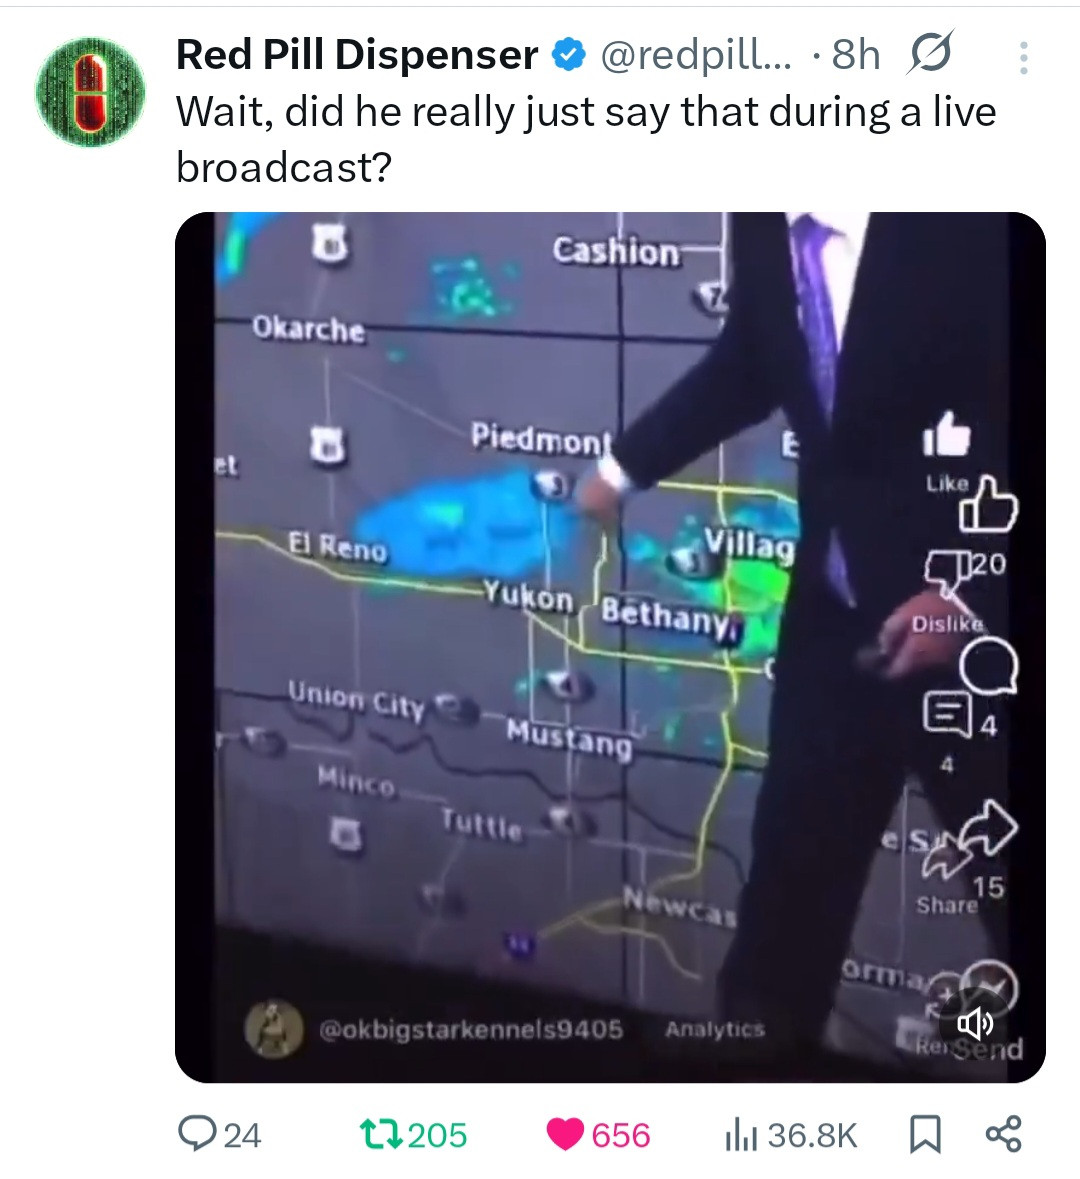Image resolution: width=1080 pixels, height=1179 pixels.
Task: Click the reply speech bubble icon
Action: pos(191,1134)
